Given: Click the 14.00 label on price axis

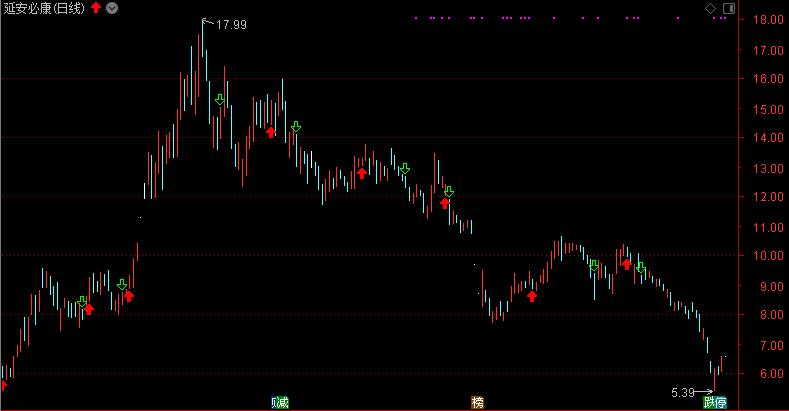Looking at the screenshot, I should (767, 138).
